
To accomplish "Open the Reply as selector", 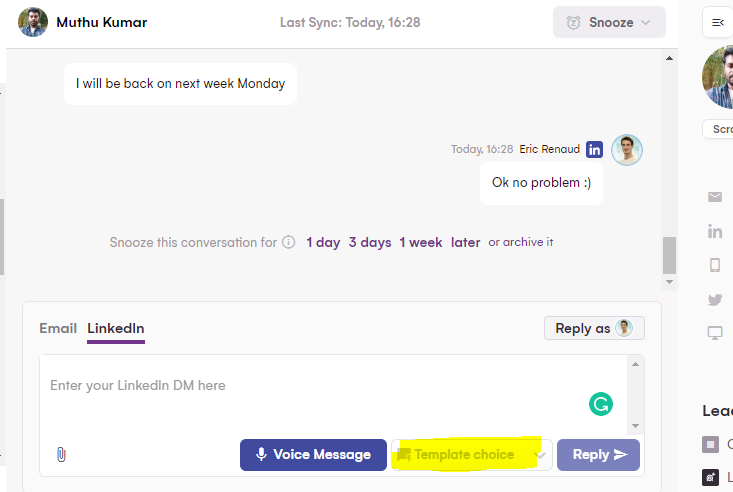I will click(594, 328).
